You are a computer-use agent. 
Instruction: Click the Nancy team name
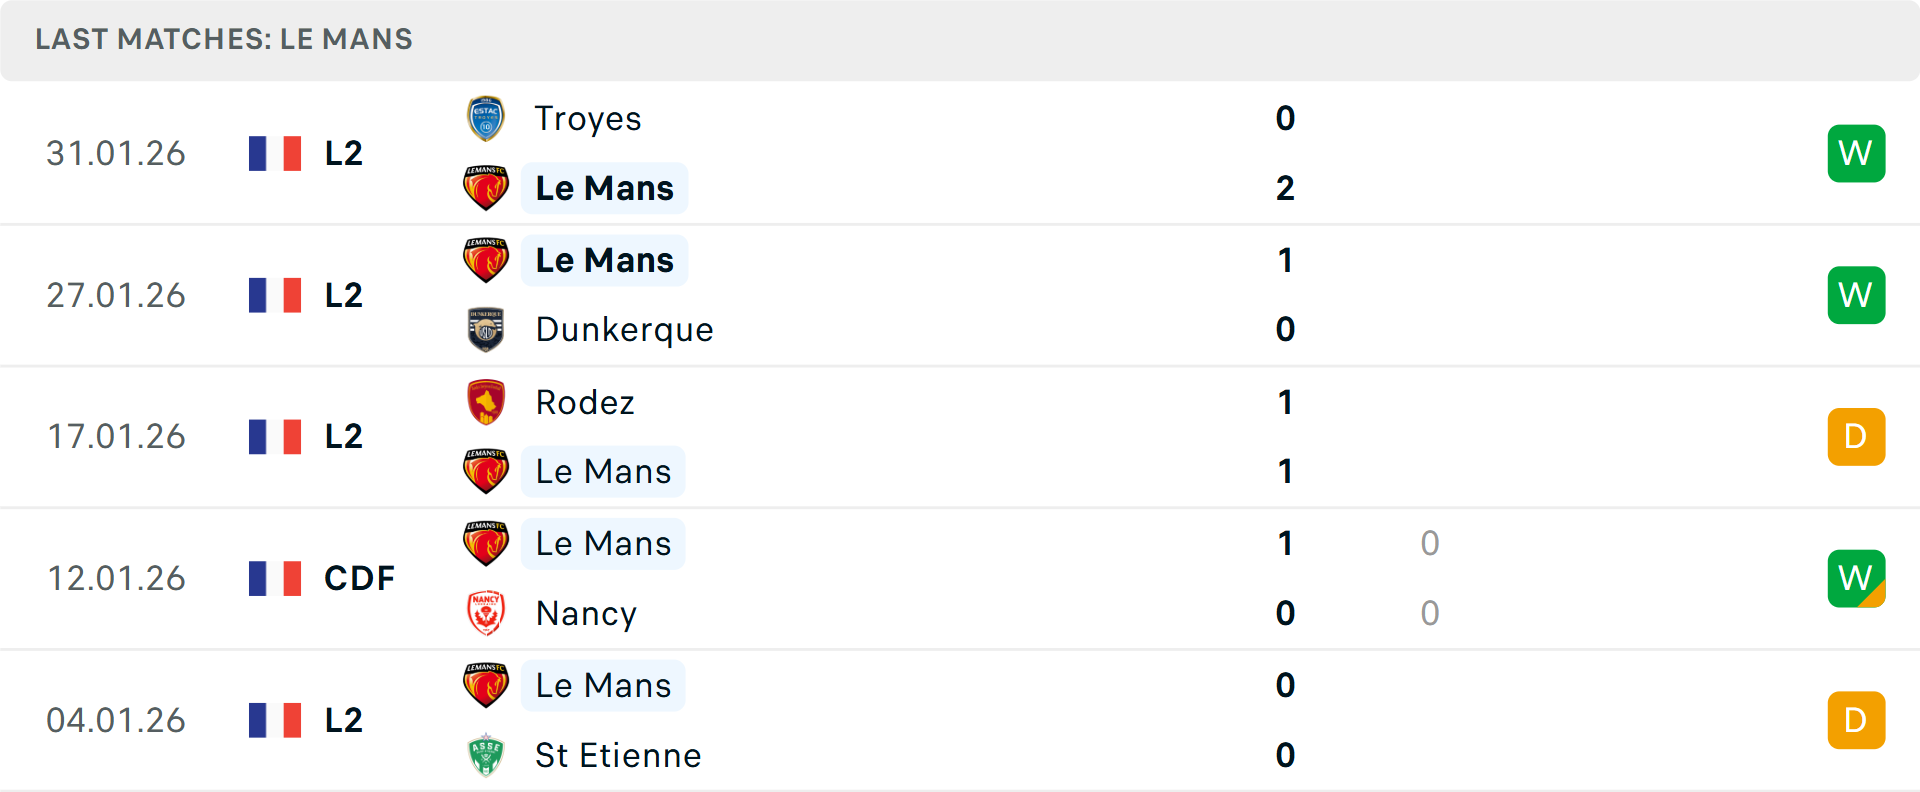point(586,613)
